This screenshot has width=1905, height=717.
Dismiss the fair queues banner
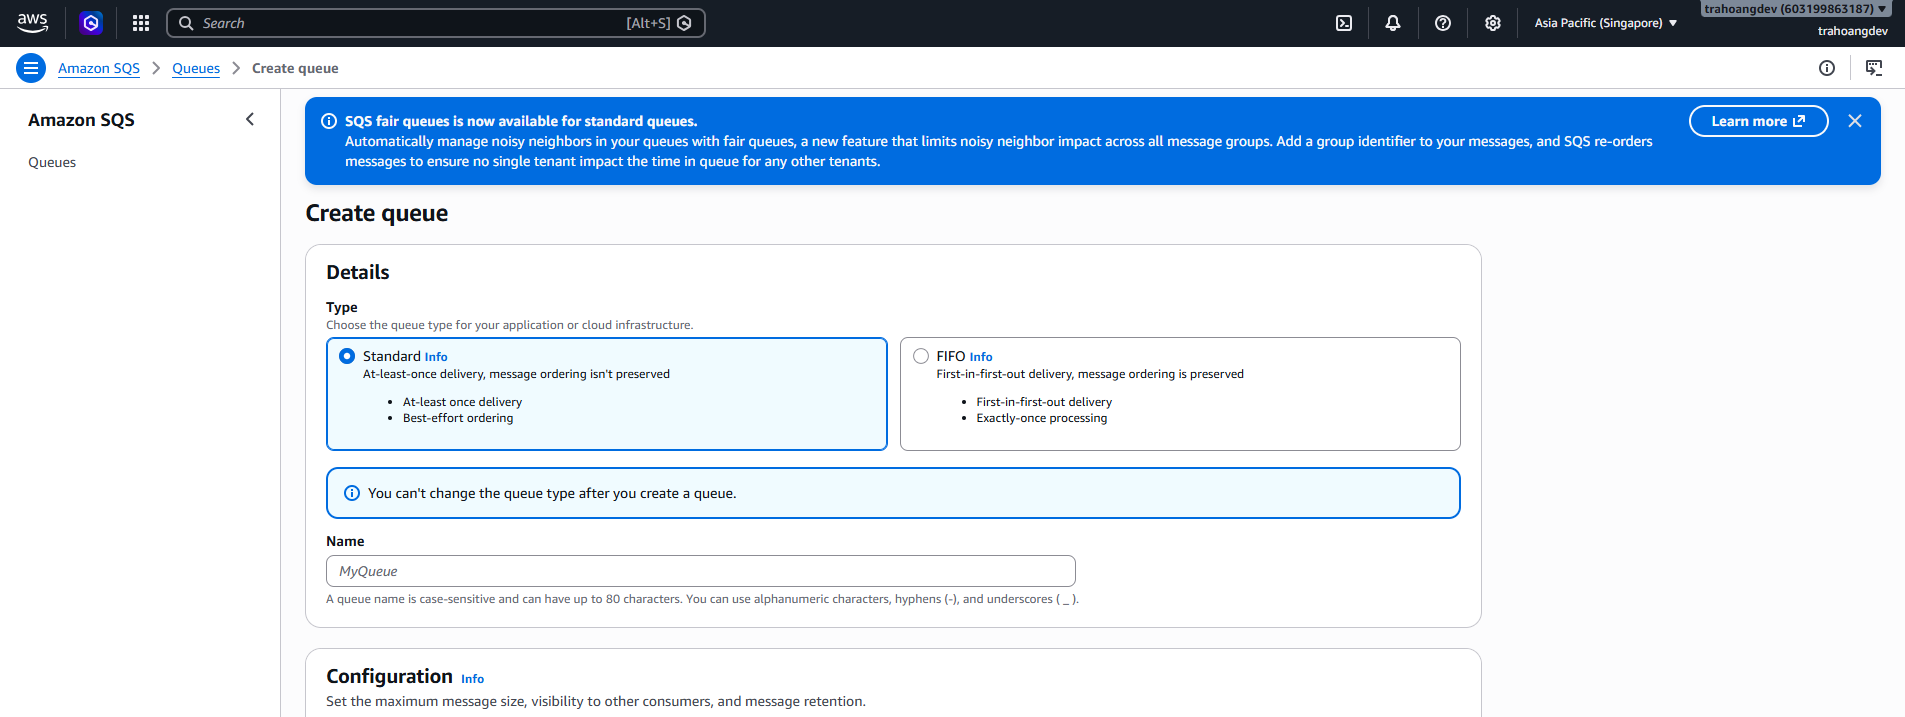point(1855,121)
